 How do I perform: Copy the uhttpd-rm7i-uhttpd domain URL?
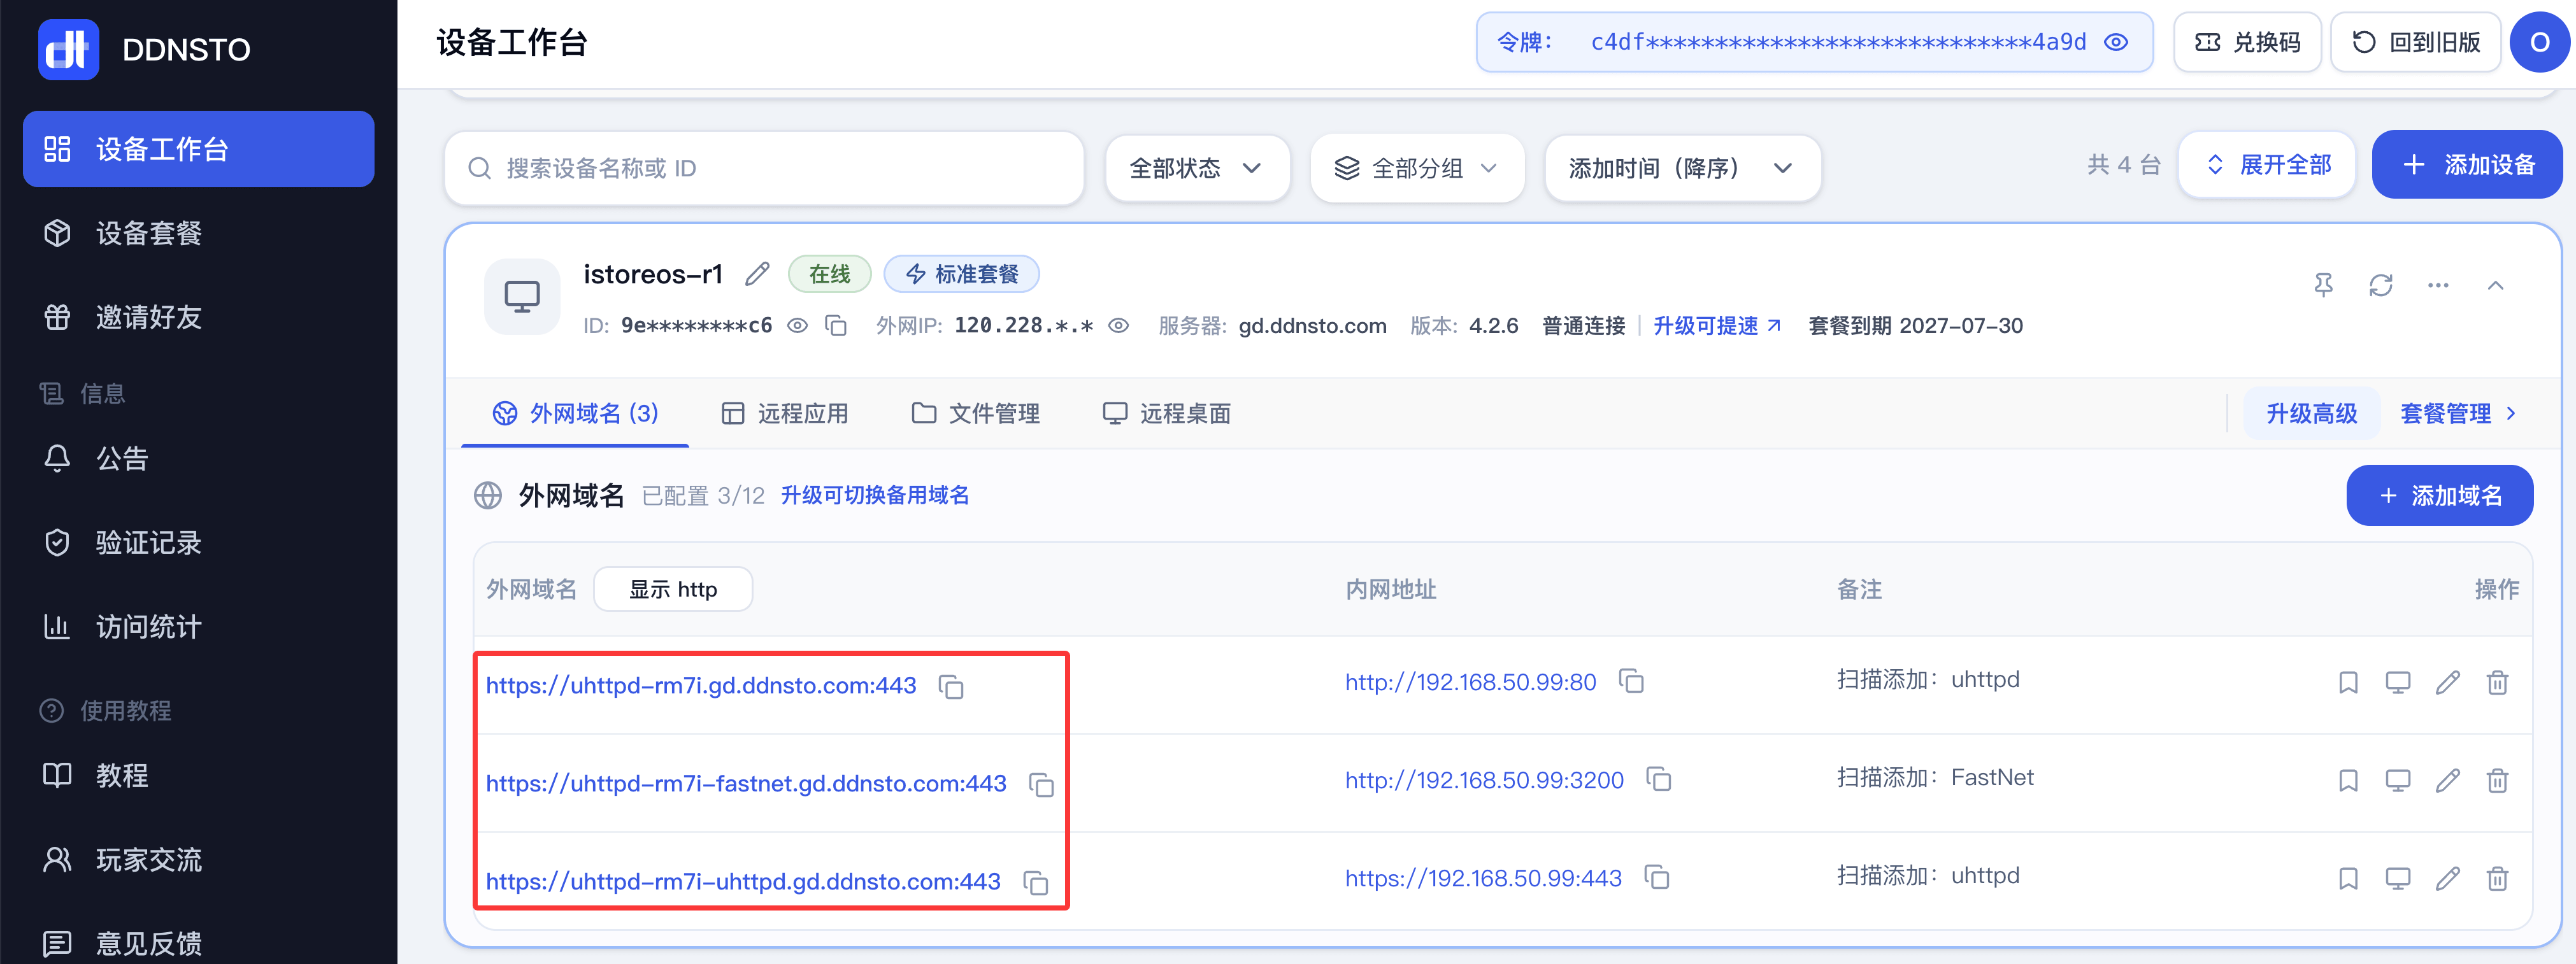1035,883
